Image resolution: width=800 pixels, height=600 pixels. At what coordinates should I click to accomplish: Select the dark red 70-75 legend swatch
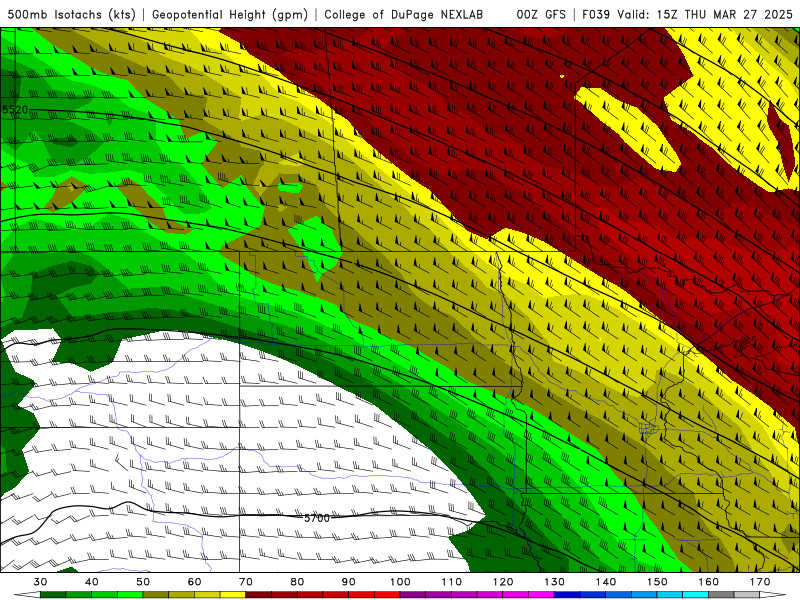tap(259, 595)
